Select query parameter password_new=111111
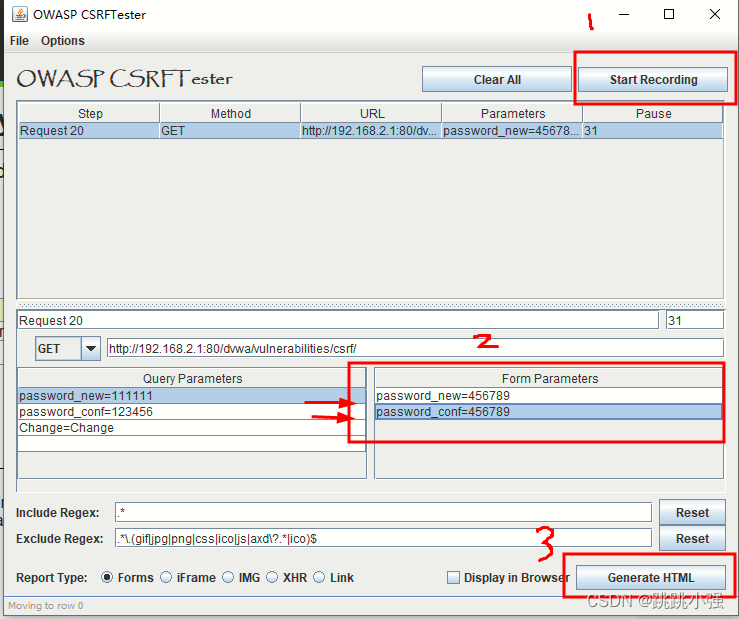739x619 pixels. tap(192, 396)
